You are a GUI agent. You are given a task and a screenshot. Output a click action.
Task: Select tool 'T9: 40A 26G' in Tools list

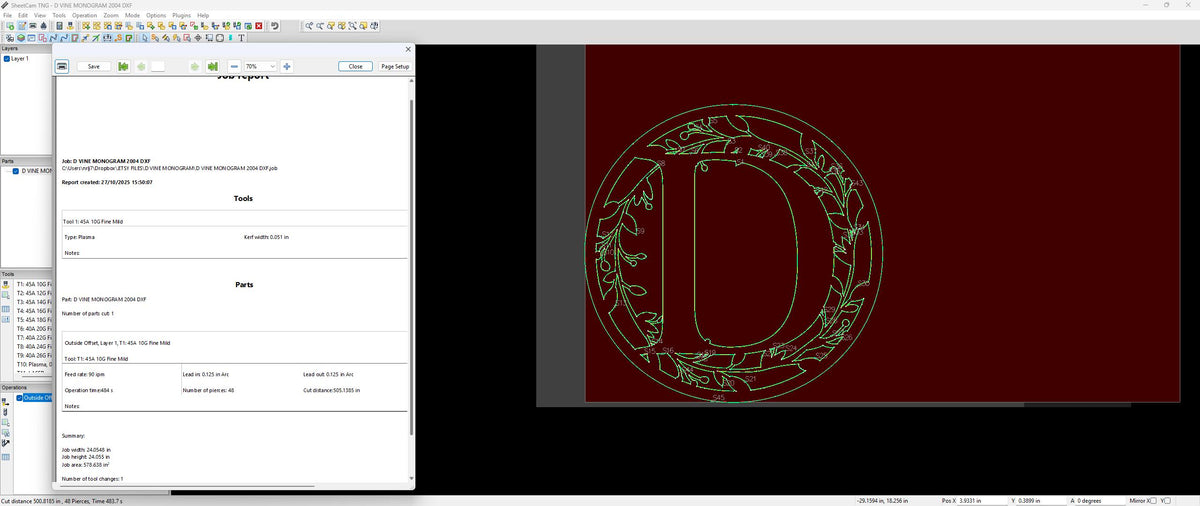tap(34, 355)
